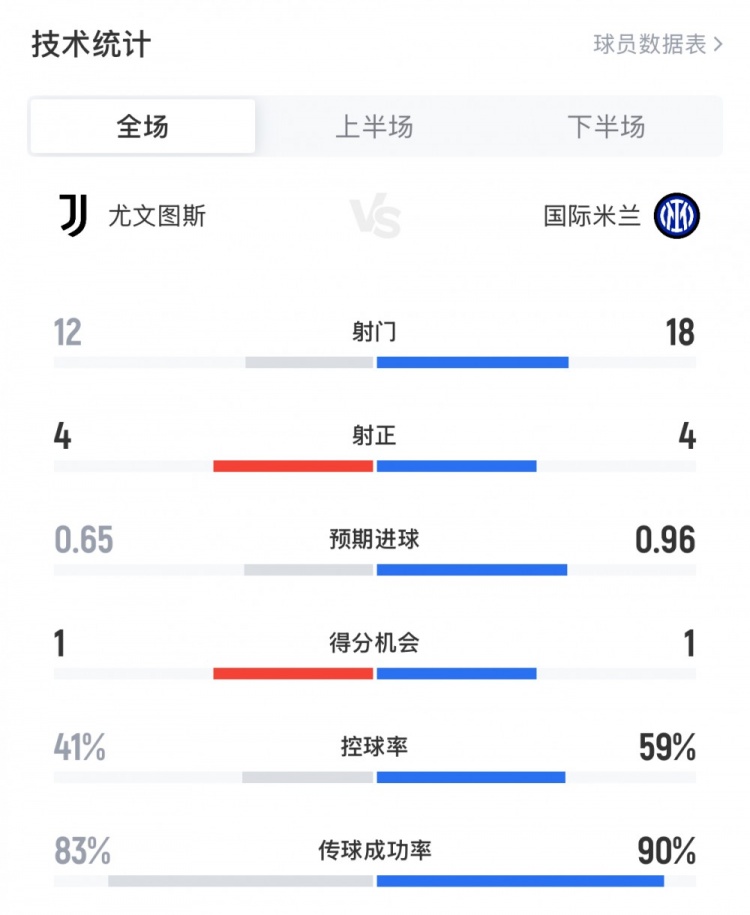Viewport: 750px width, 915px height.
Task: Click the 尤文图斯 team name
Action: pos(157,216)
